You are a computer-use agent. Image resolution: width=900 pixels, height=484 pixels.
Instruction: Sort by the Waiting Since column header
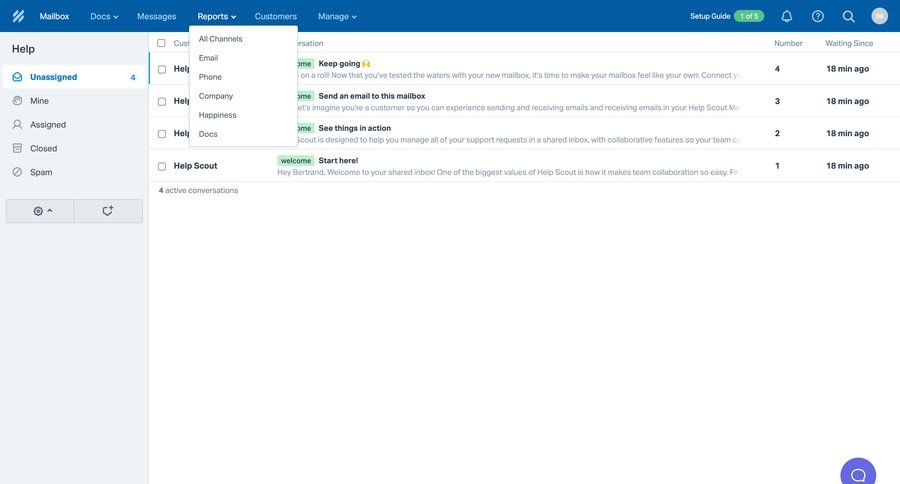(x=849, y=43)
